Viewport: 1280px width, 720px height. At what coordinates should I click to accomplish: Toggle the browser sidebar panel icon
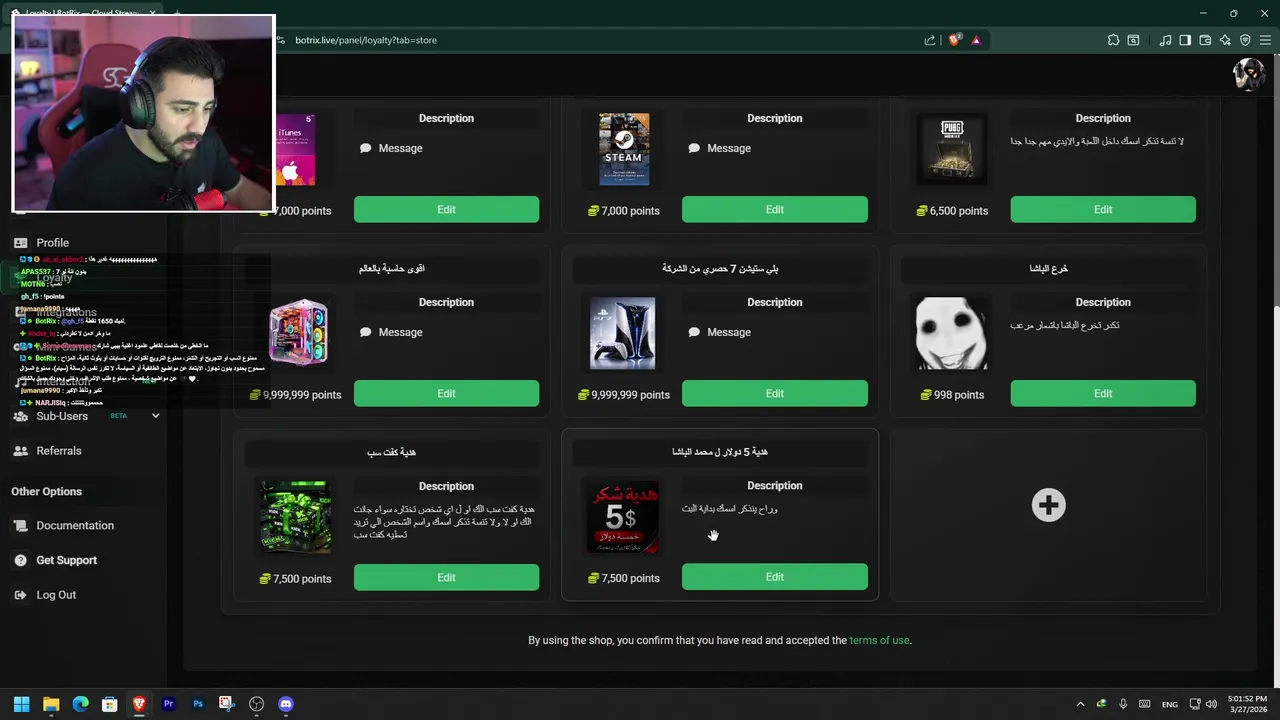point(1185,40)
